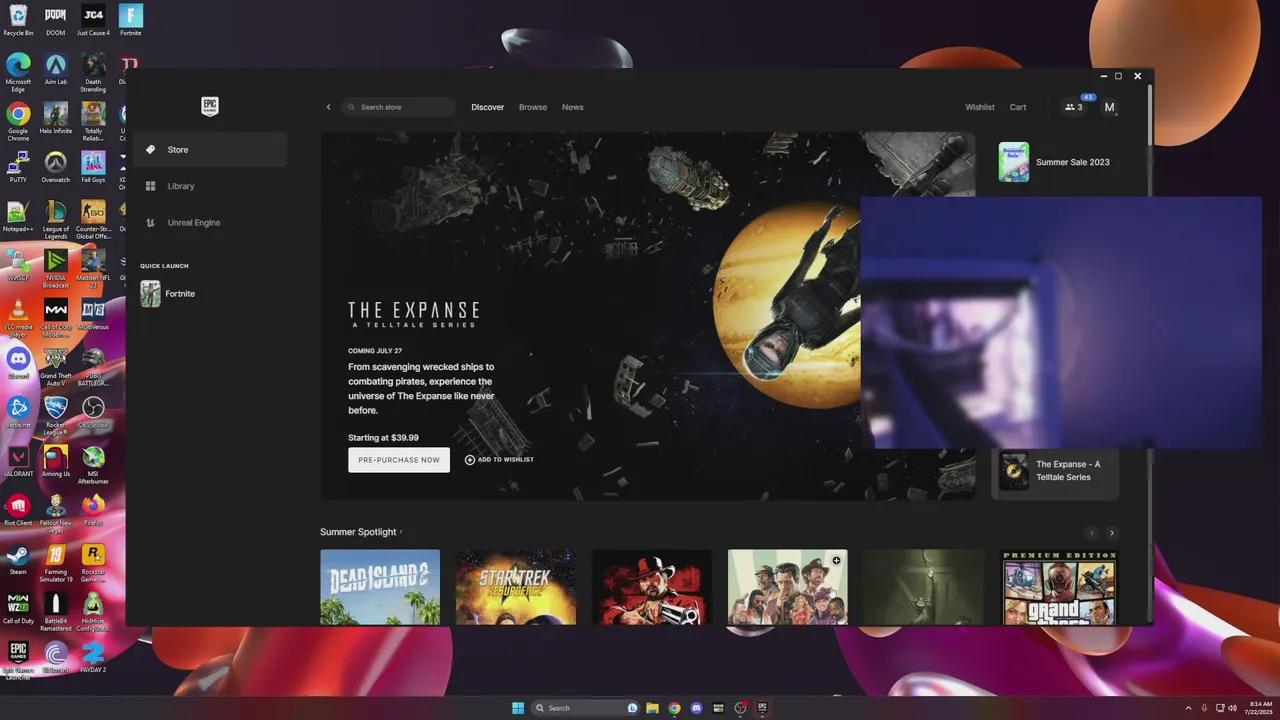Viewport: 1280px width, 720px height.
Task: Open the M profile avatar menu
Action: 1109,107
